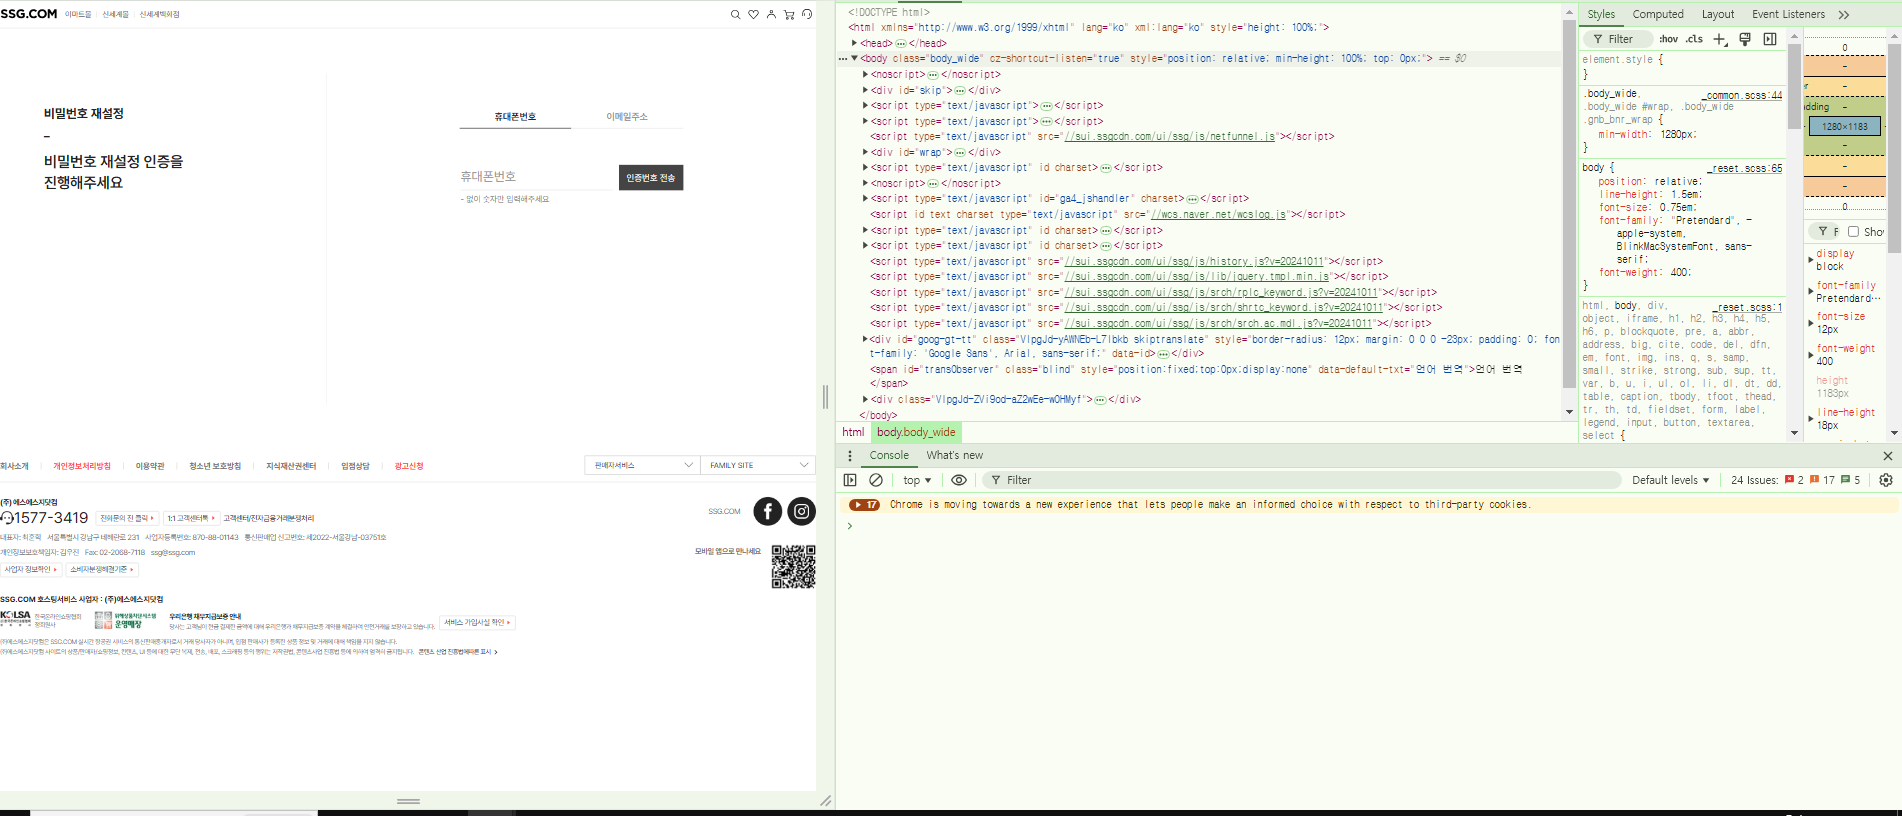This screenshot has height=816, width=1902.
Task: Expand the head element node
Action: (x=854, y=43)
